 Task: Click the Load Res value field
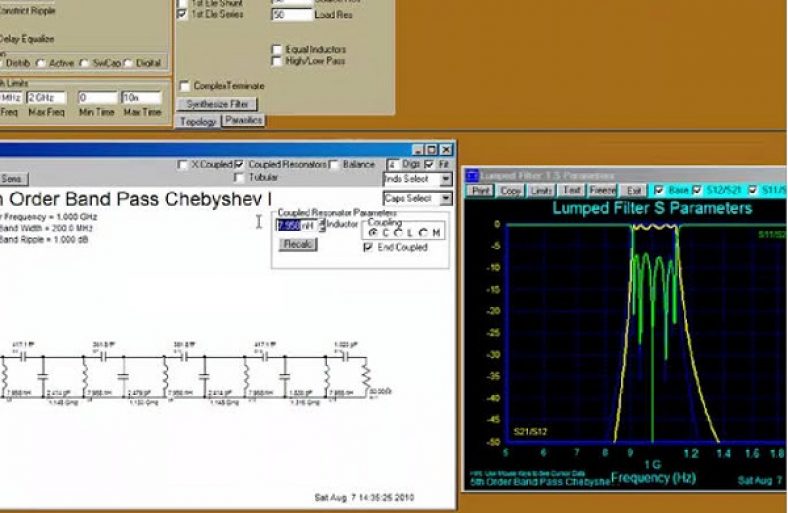(x=290, y=16)
